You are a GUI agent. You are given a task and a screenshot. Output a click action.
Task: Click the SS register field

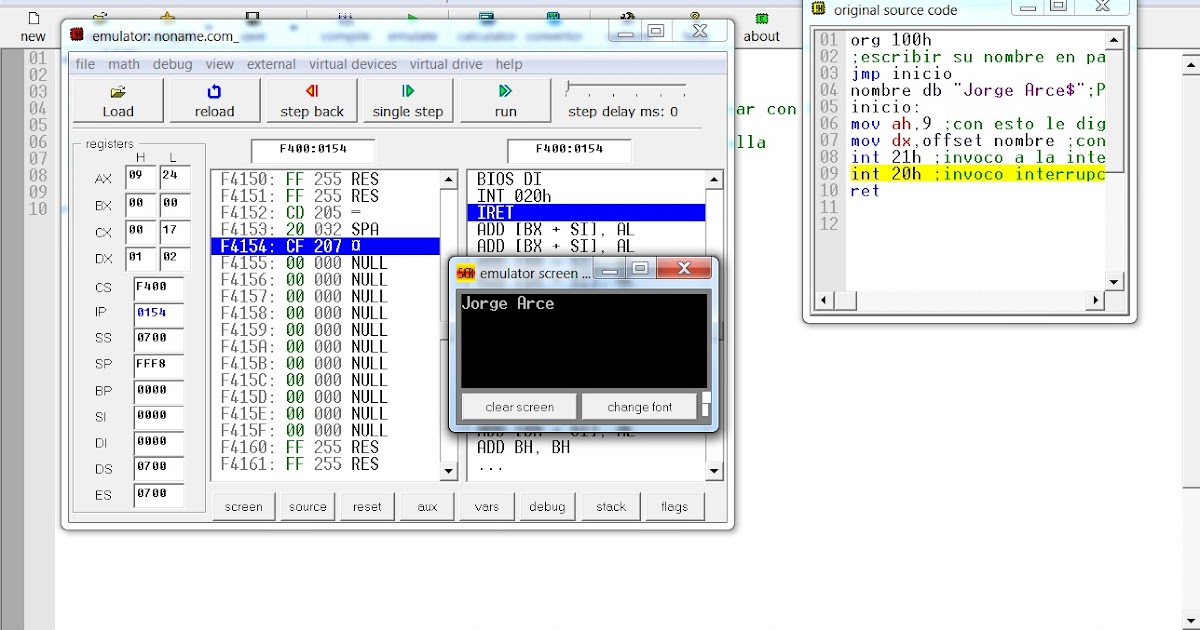click(x=159, y=340)
